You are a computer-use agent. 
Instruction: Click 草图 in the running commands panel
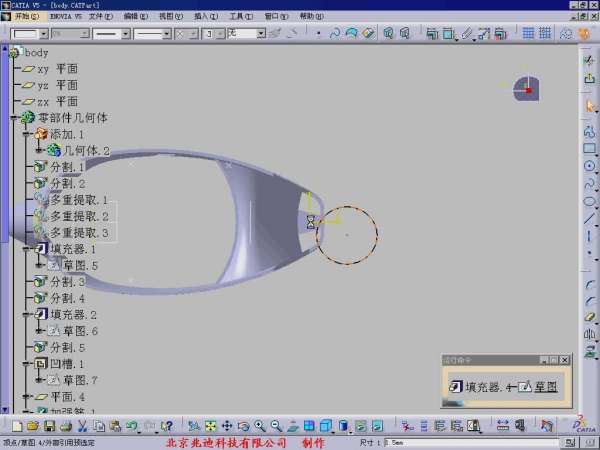coord(545,385)
